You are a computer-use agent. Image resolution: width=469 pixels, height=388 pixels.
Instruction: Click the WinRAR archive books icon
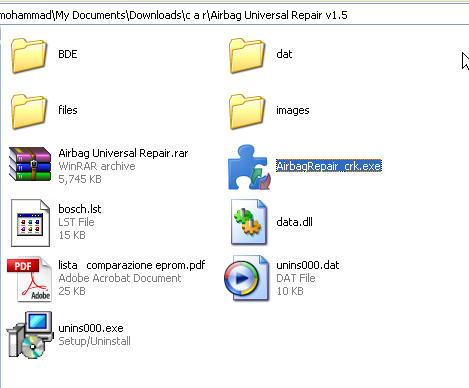coord(30,164)
